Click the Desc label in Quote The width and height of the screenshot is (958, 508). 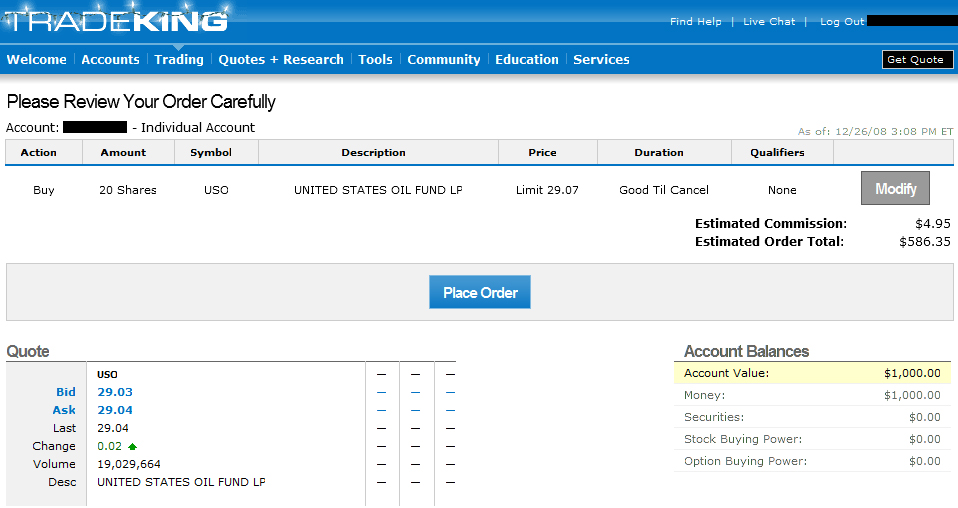point(62,482)
